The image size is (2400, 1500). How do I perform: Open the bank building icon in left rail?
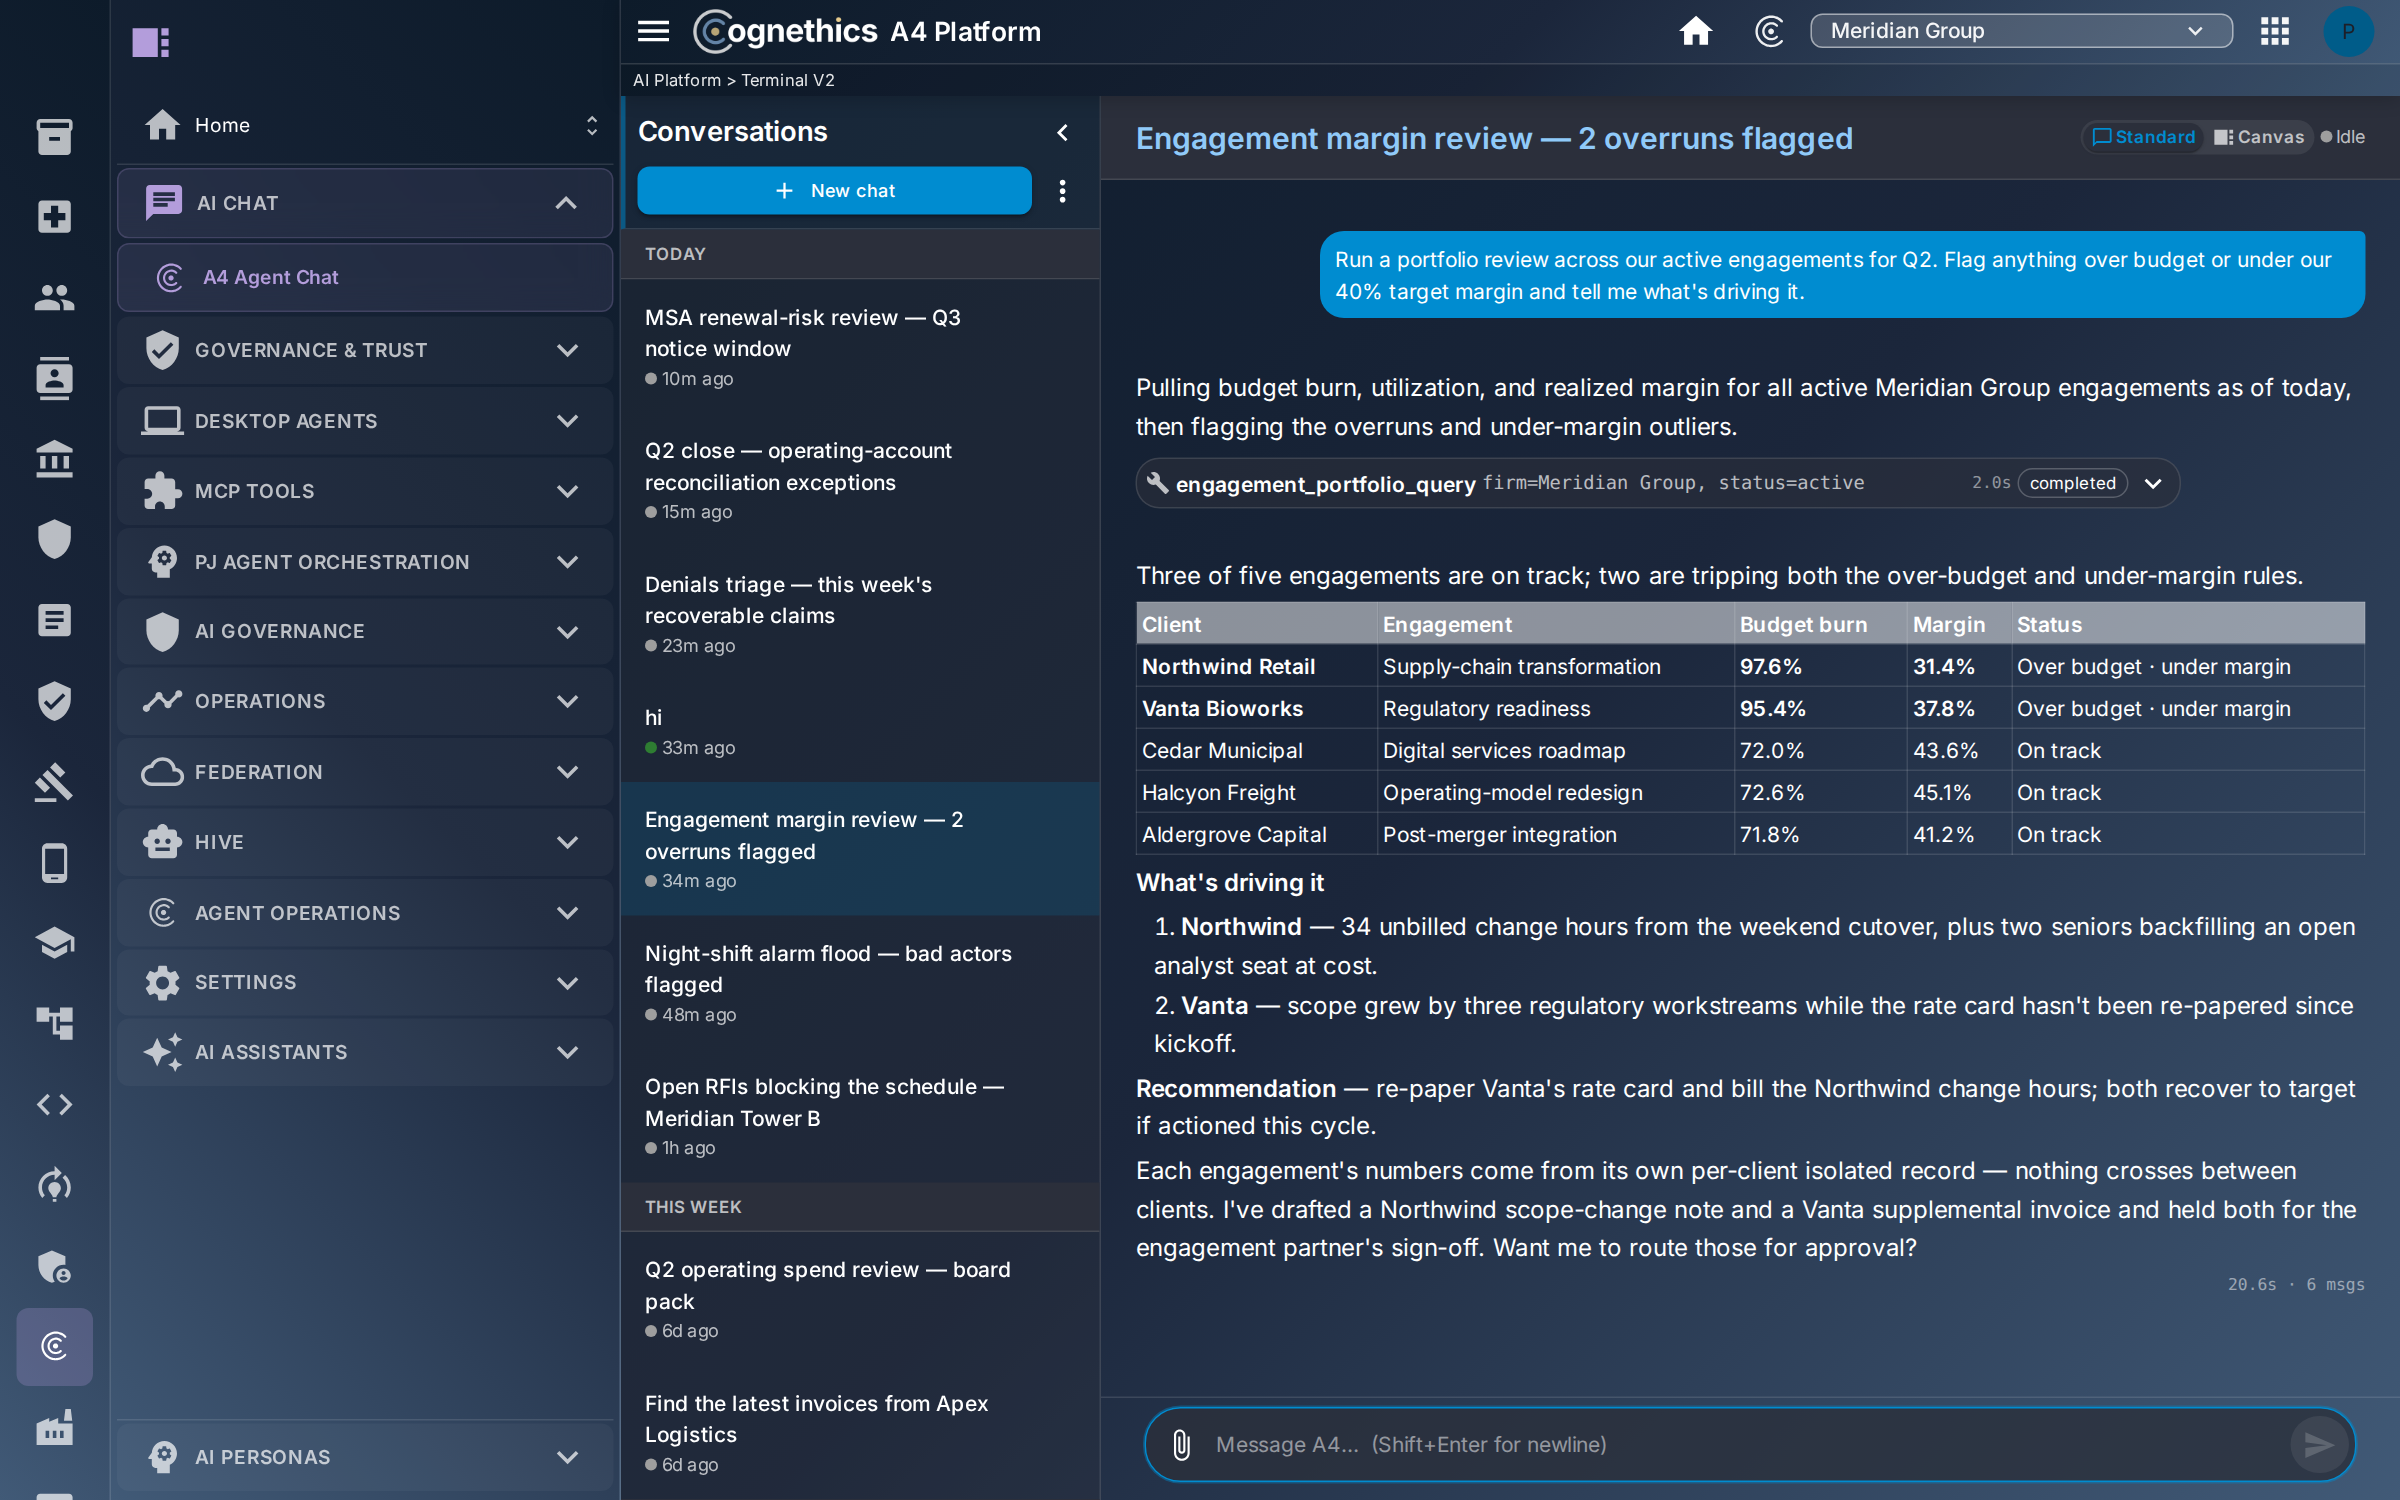click(x=54, y=459)
